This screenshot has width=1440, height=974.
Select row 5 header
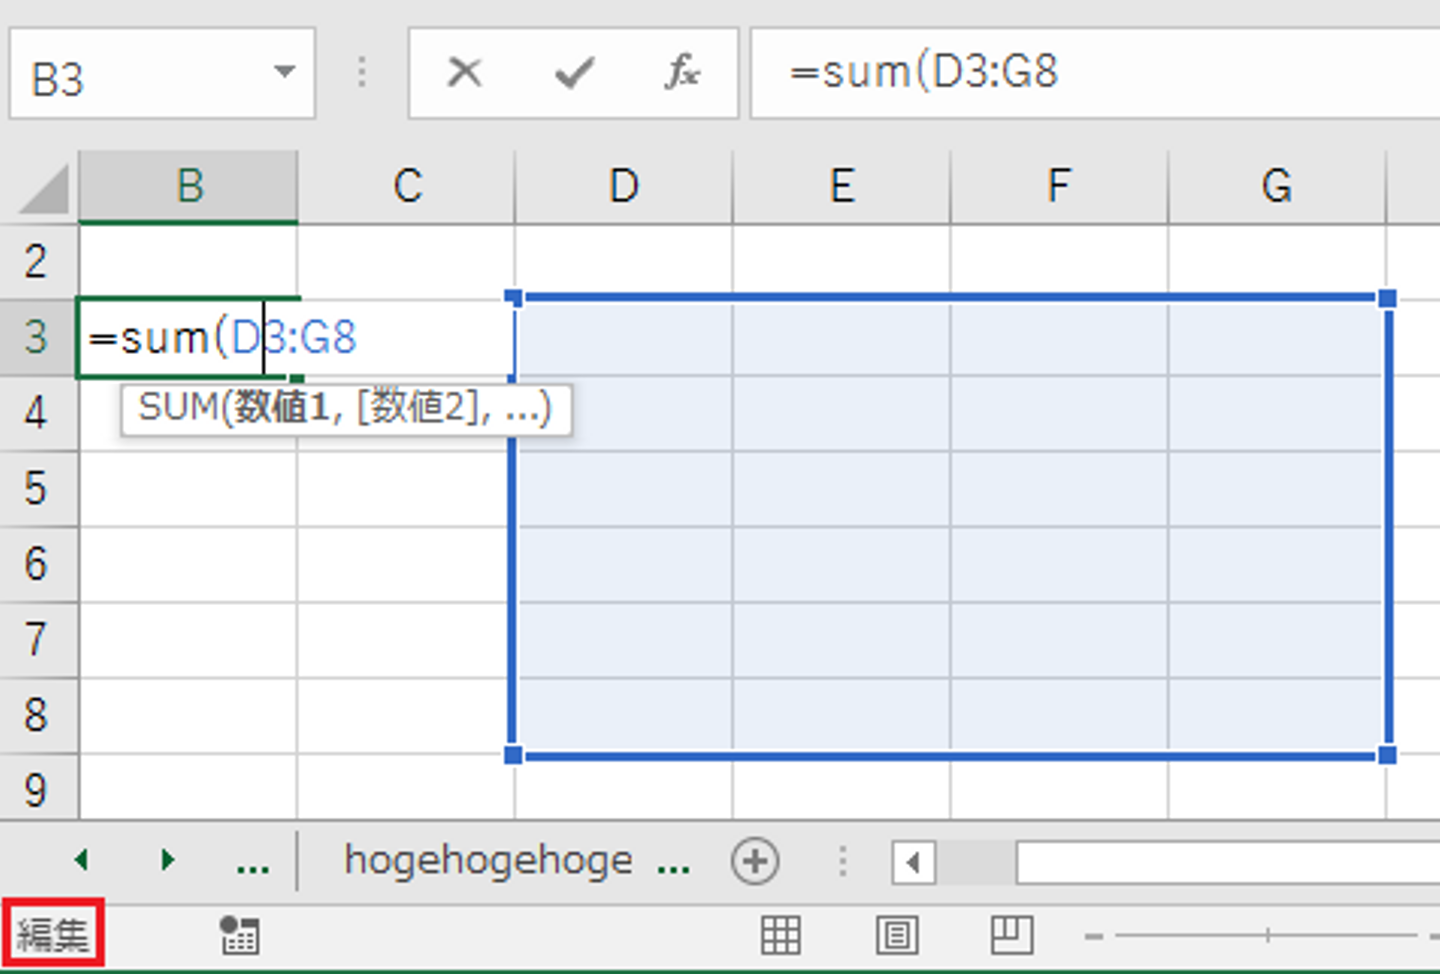point(37,489)
